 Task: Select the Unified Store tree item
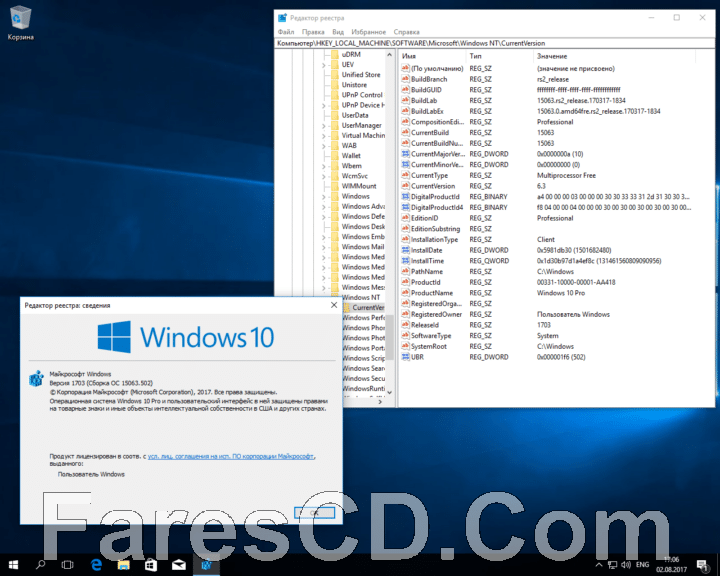point(361,74)
